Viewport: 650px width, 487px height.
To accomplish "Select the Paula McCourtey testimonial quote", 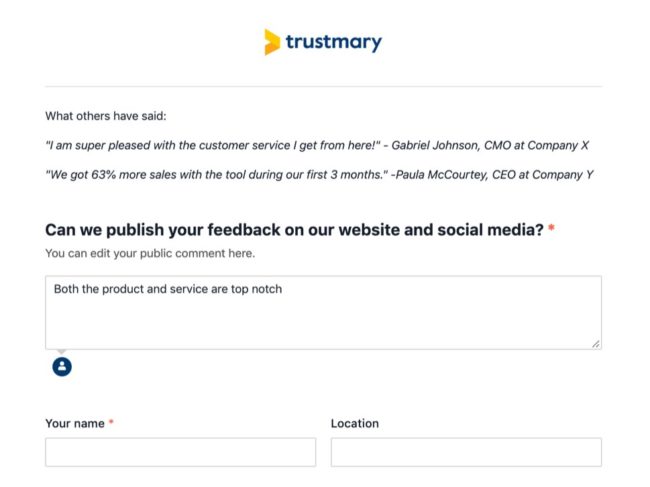I will pos(320,175).
